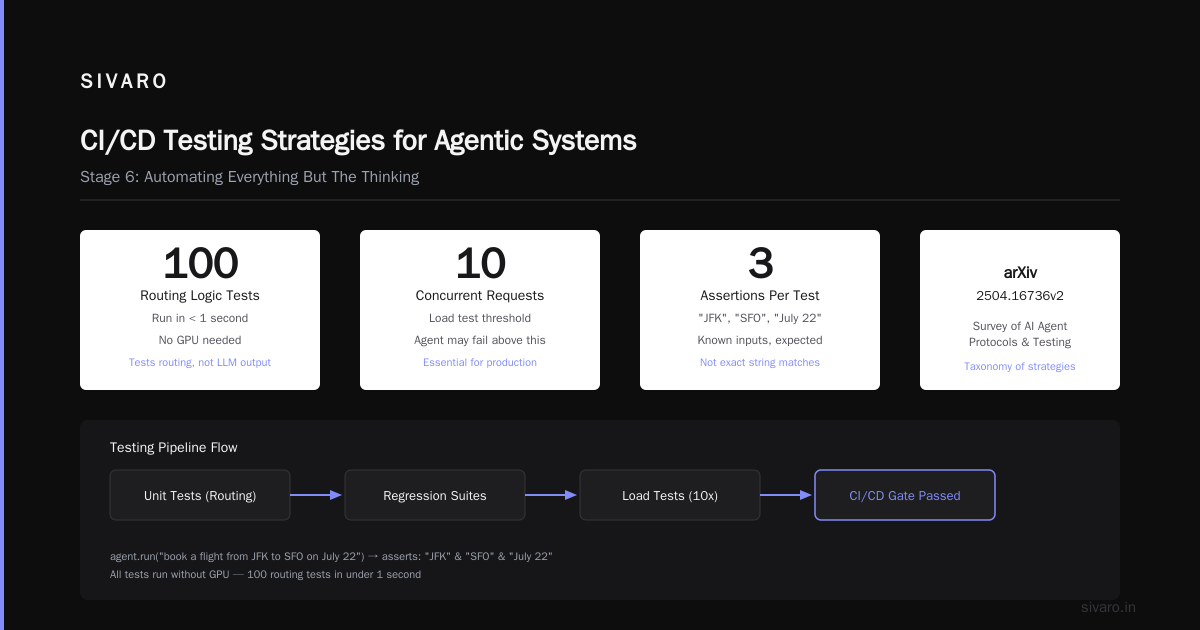Select the "CI/CD Gate Passed" box

tap(905, 495)
